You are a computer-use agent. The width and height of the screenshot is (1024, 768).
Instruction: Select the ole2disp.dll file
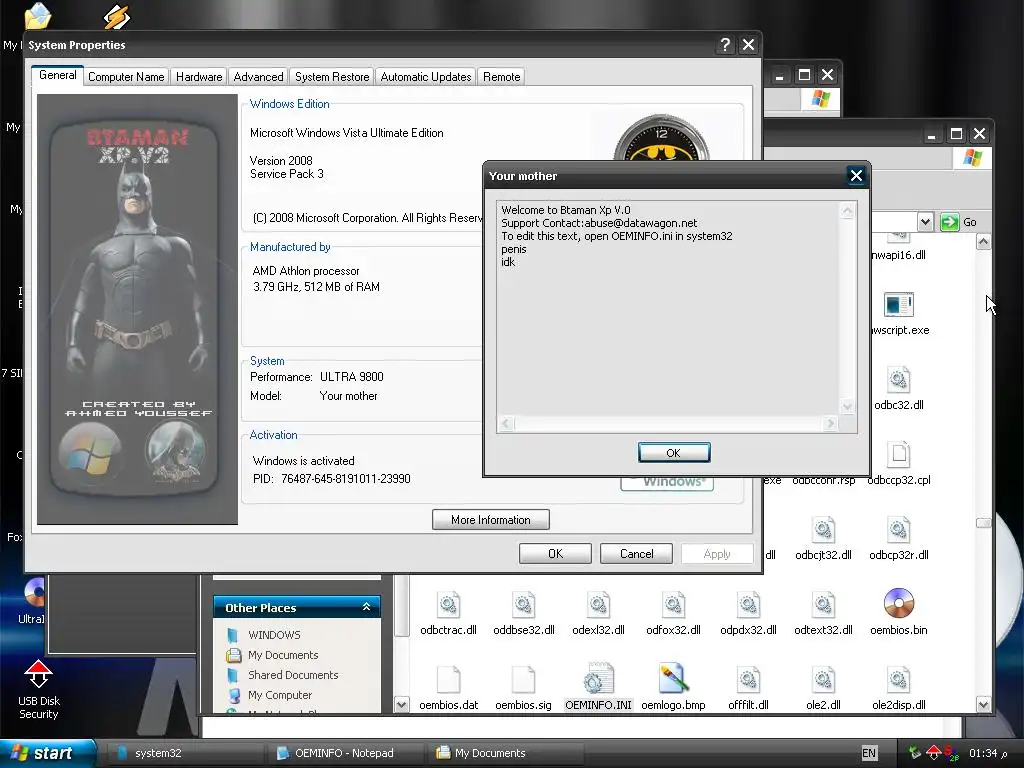tap(899, 687)
